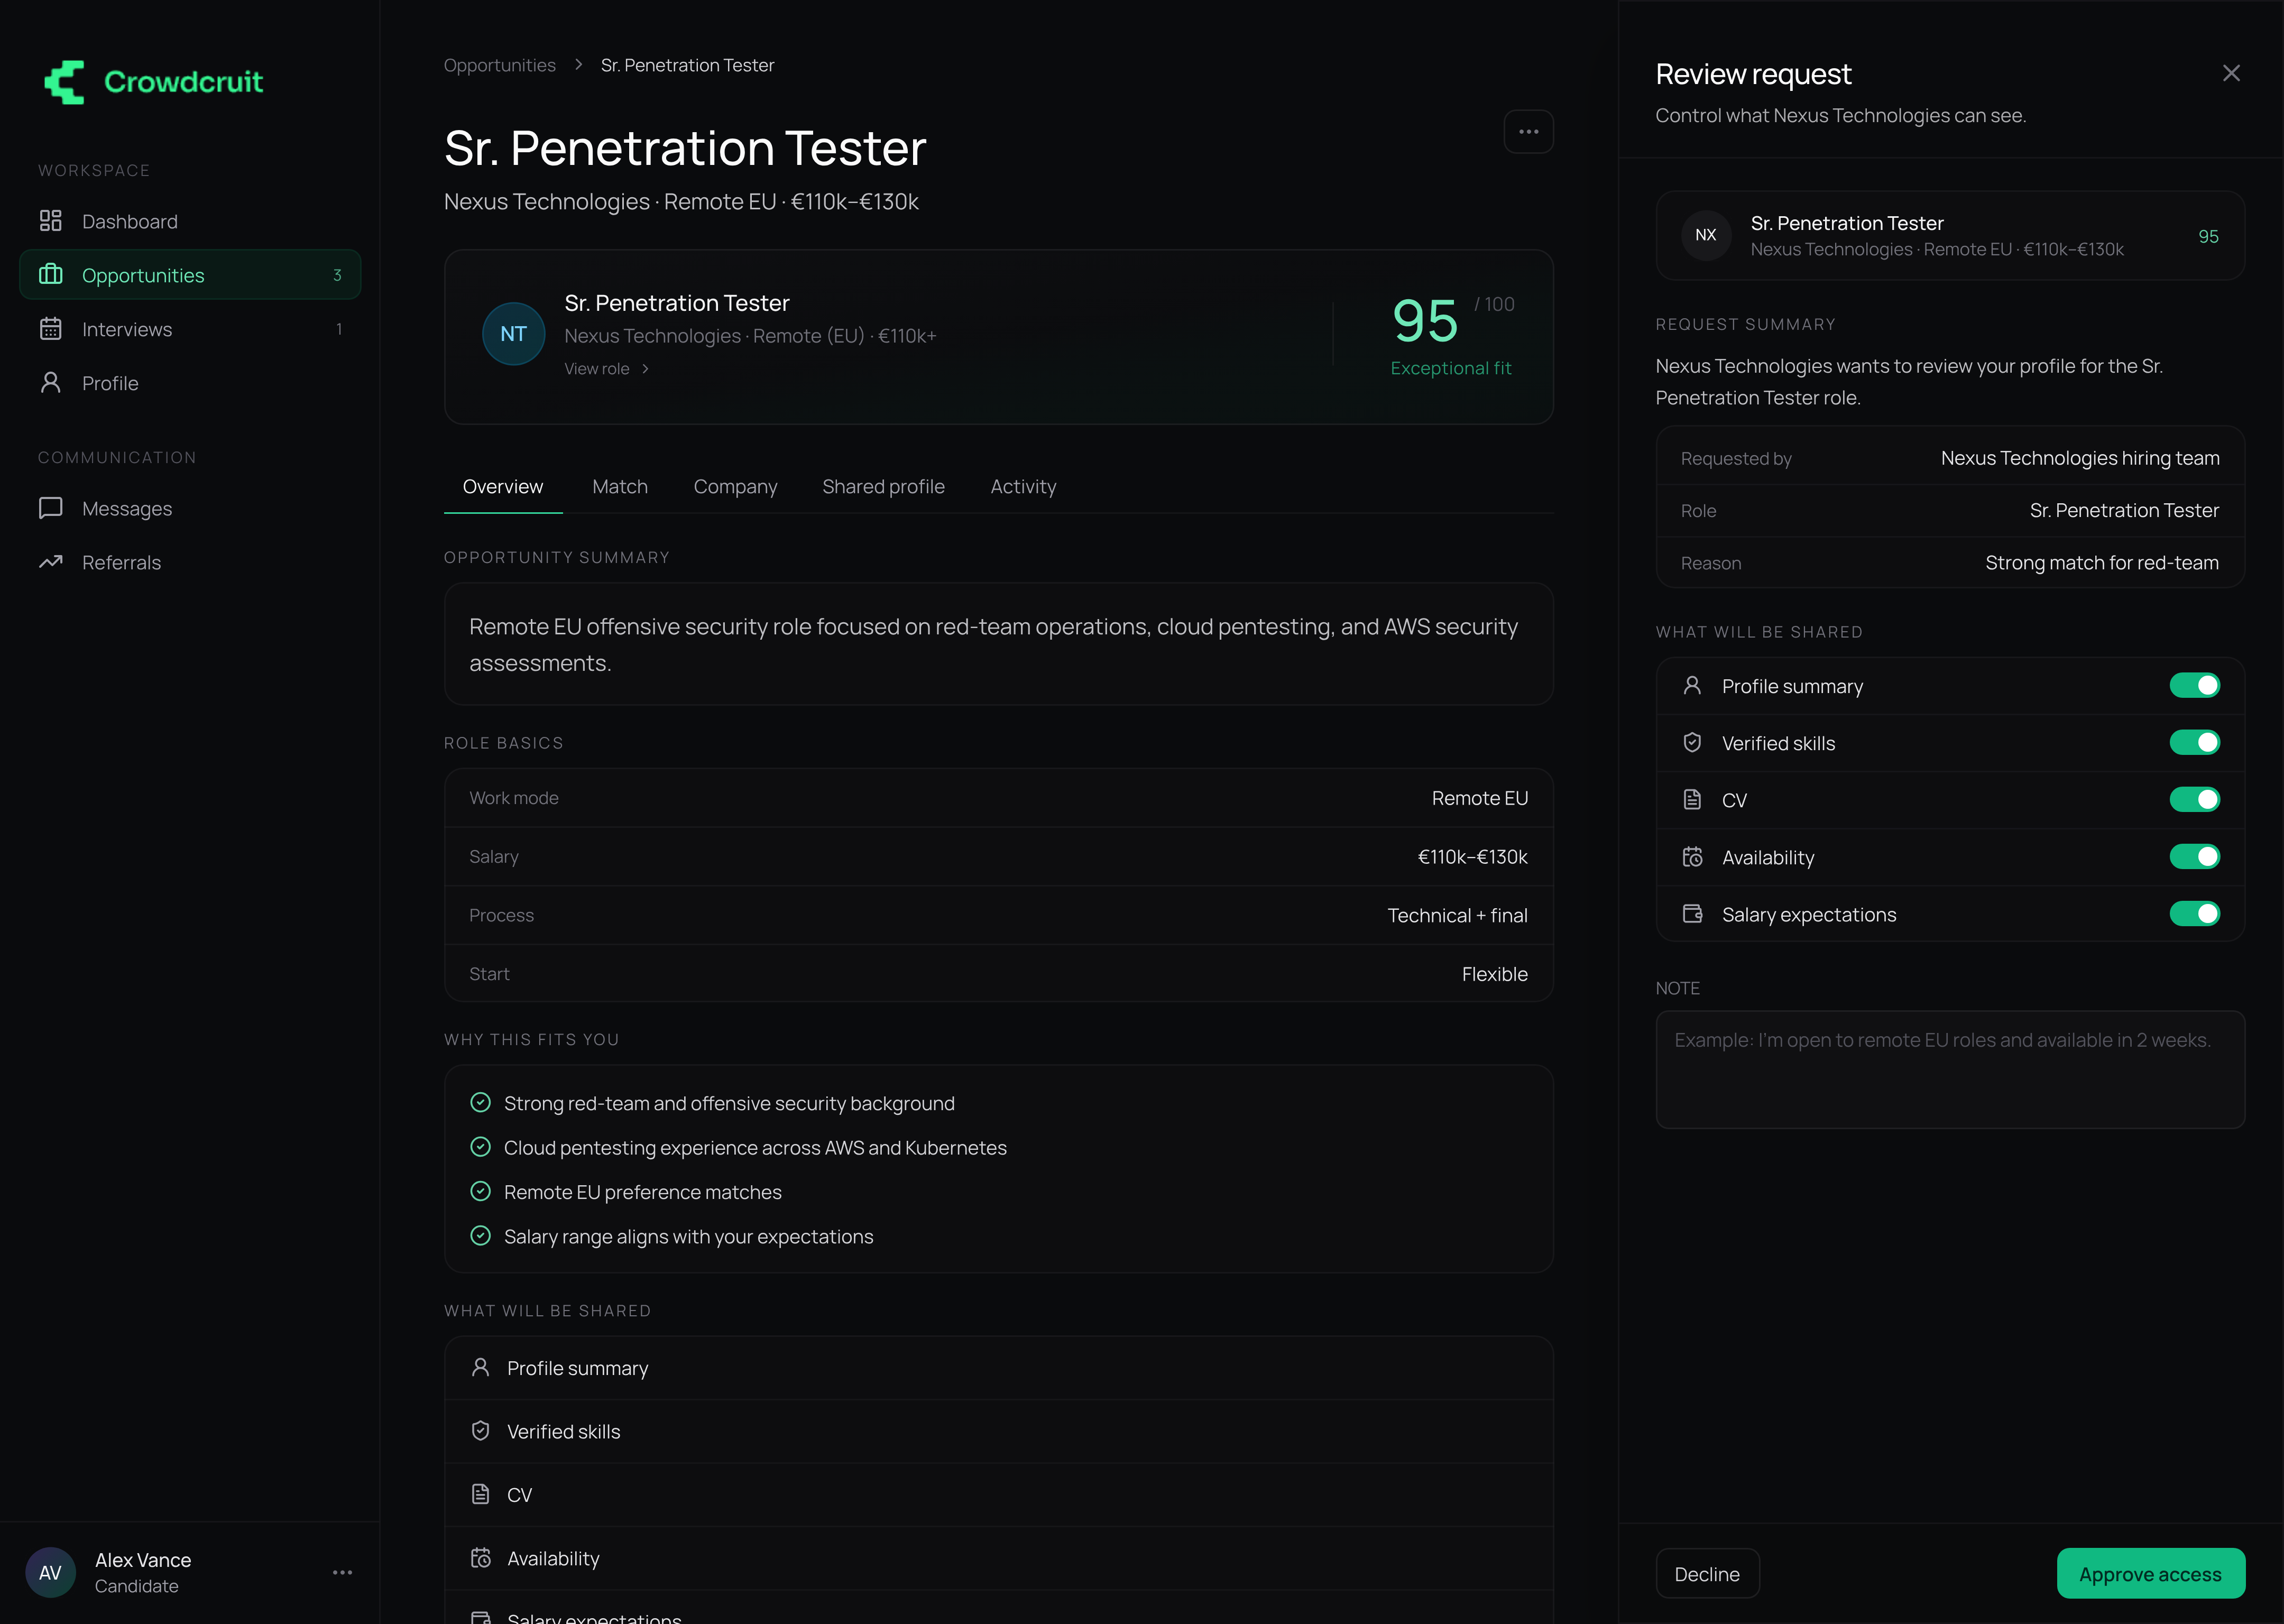
Task: Click check icon beside Salary range aligns
Action: pos(480,1235)
